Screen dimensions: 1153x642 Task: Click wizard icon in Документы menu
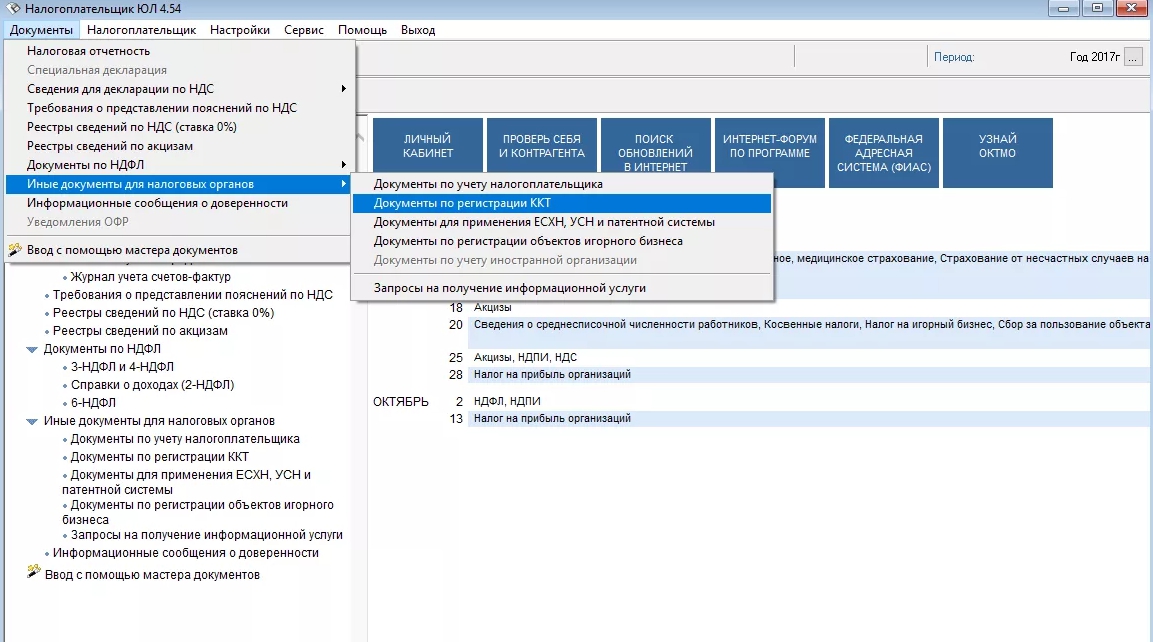pyautogui.click(x=15, y=249)
